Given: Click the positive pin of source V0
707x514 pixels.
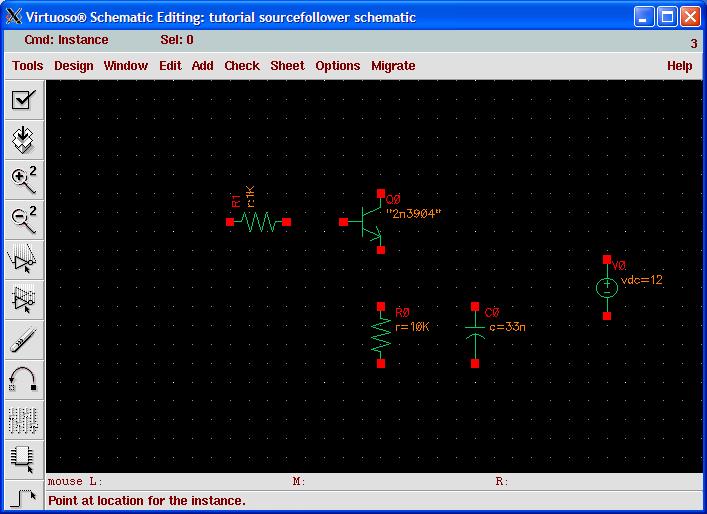Looking at the screenshot, I should (607, 259).
